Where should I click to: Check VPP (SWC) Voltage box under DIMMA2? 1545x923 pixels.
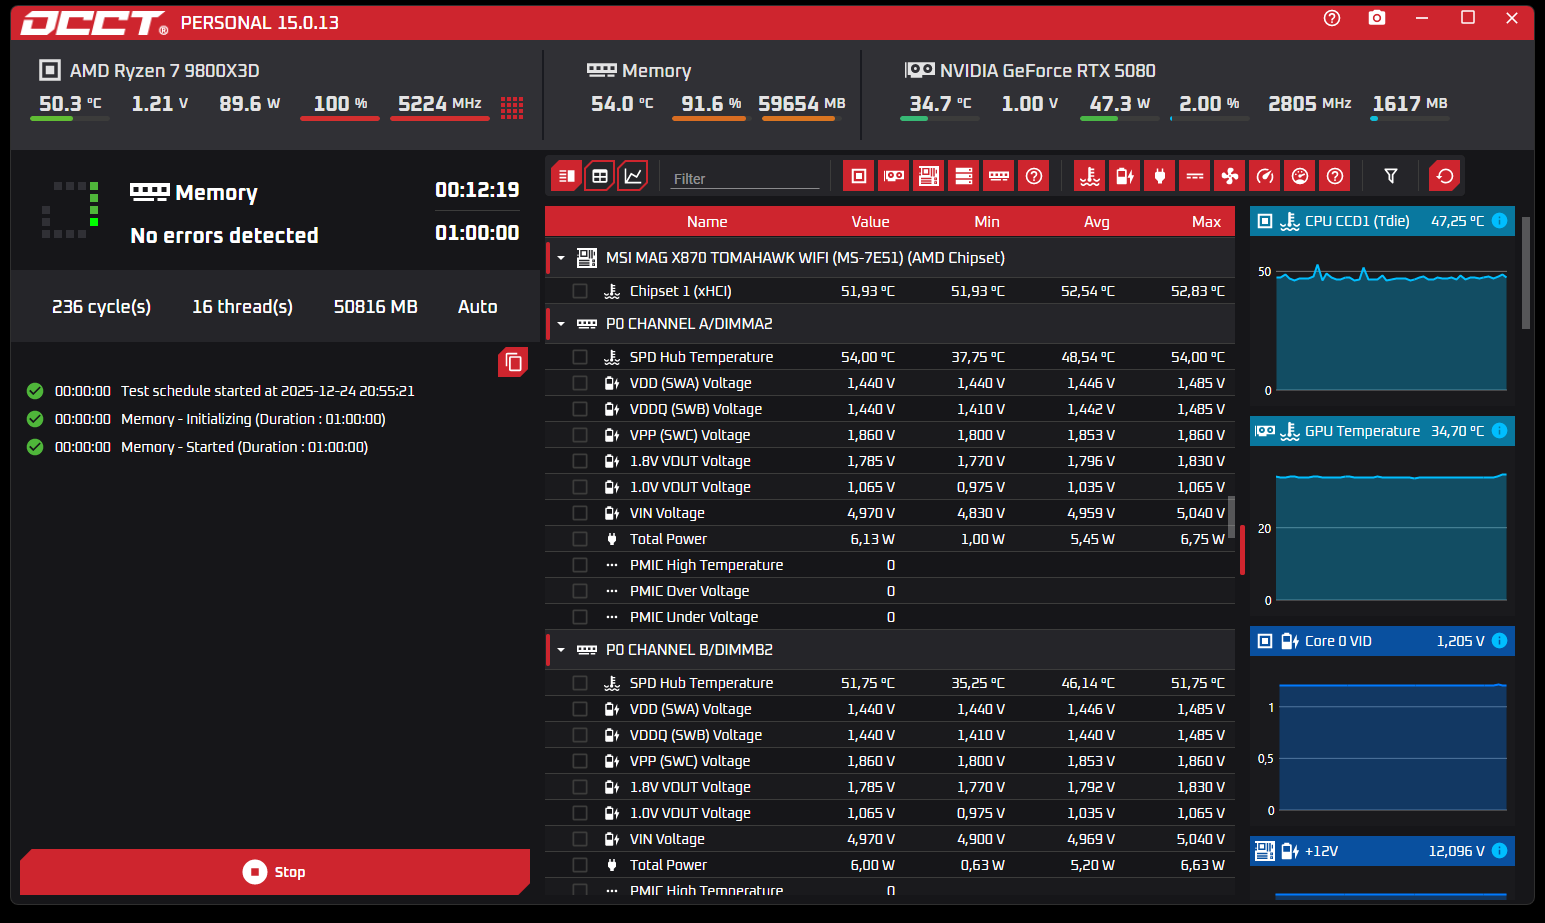click(x=580, y=435)
